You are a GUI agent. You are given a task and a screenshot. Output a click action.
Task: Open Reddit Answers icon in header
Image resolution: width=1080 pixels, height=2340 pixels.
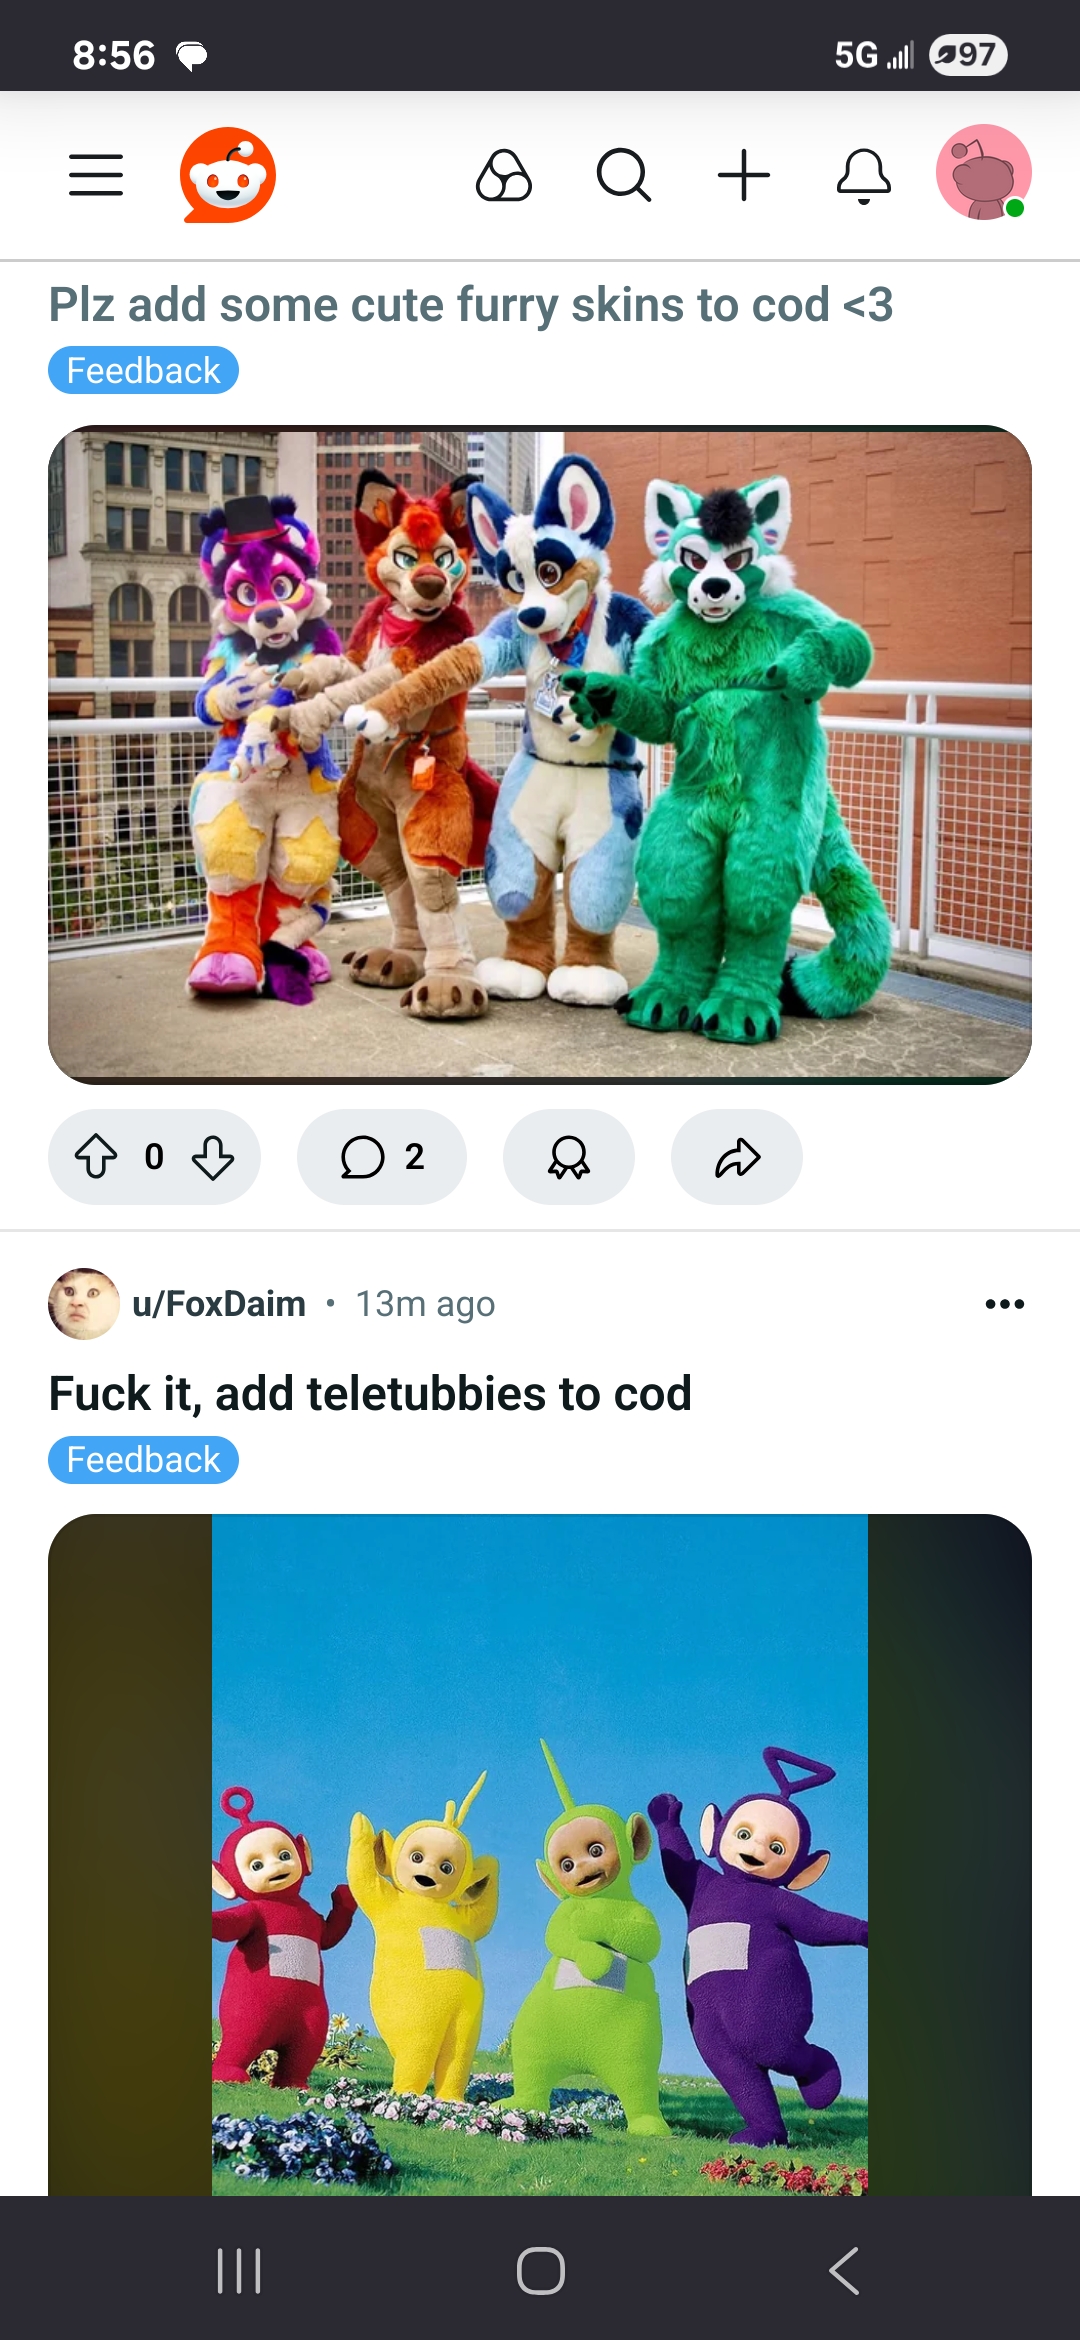504,176
